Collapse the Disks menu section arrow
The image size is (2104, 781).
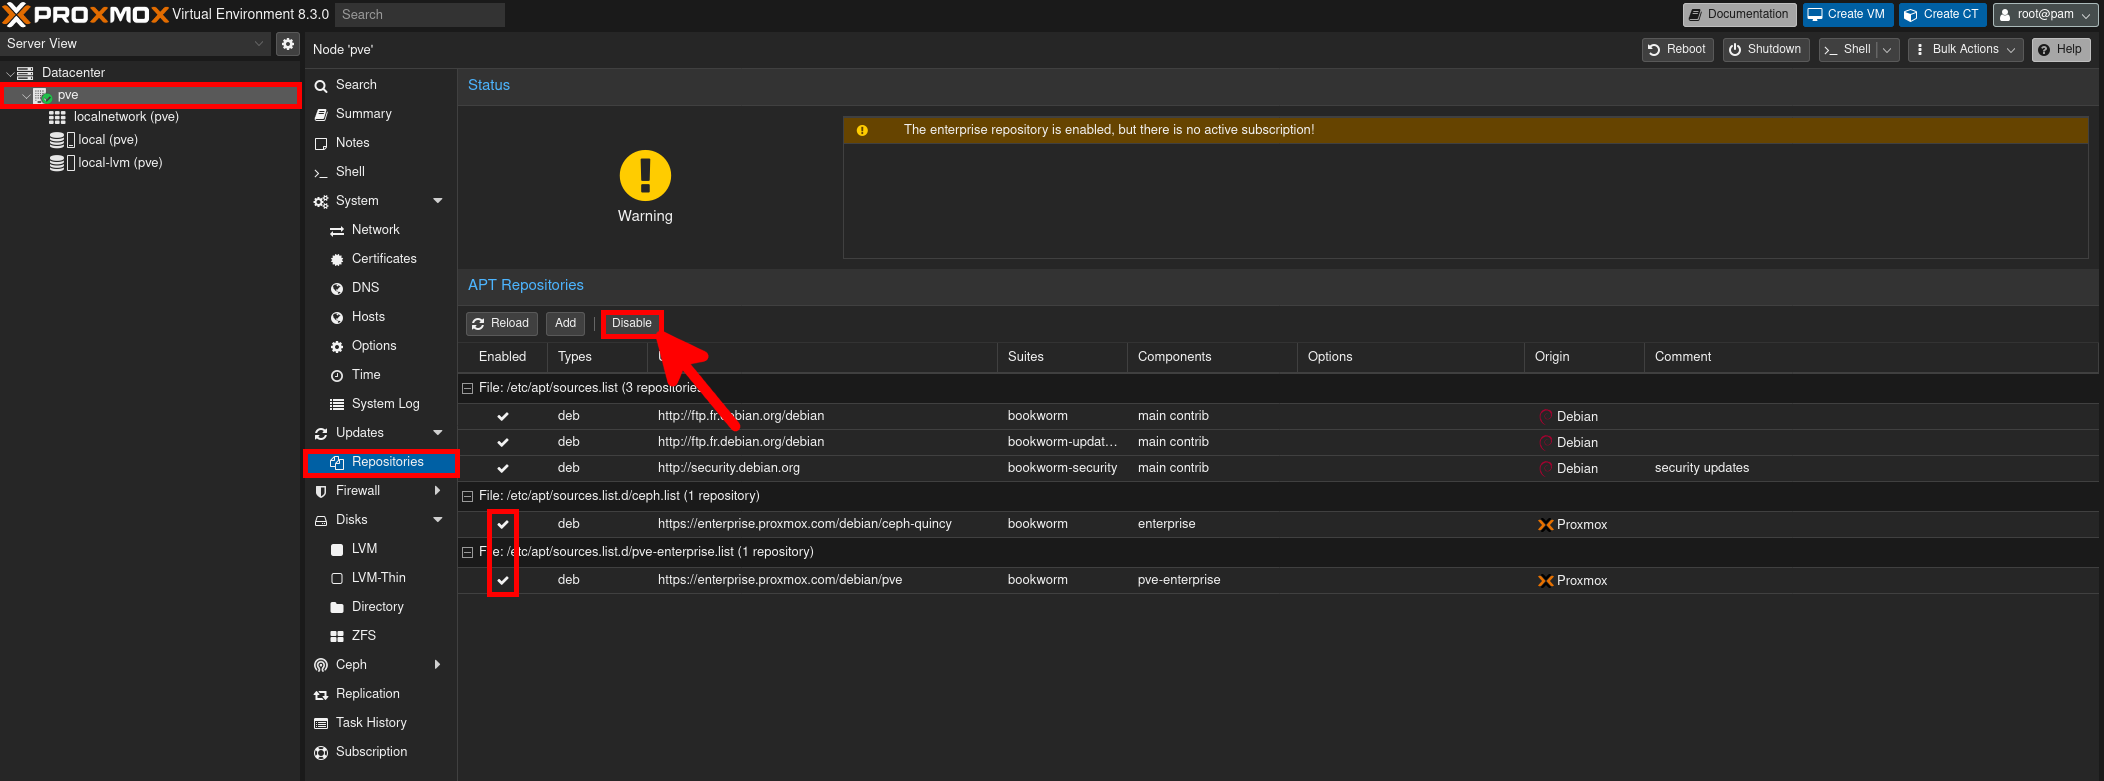(x=438, y=520)
